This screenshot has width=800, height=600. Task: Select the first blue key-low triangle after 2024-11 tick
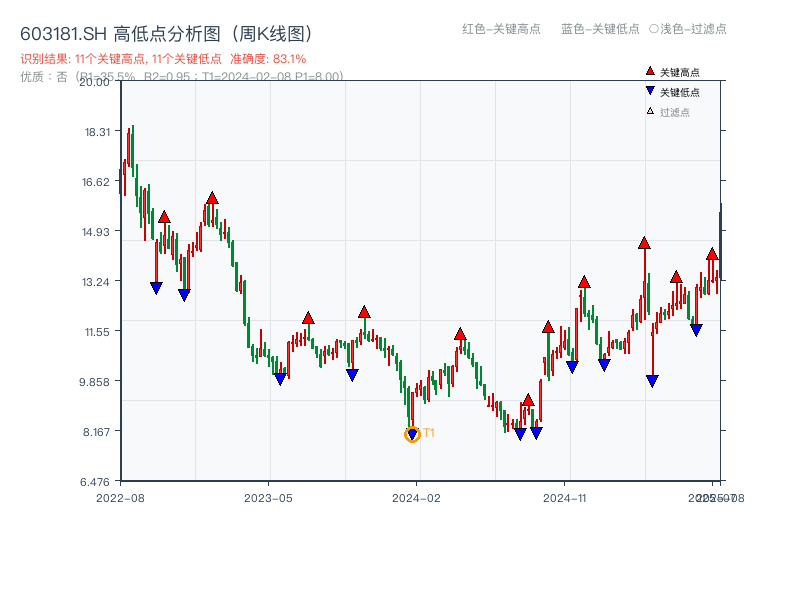click(x=572, y=367)
